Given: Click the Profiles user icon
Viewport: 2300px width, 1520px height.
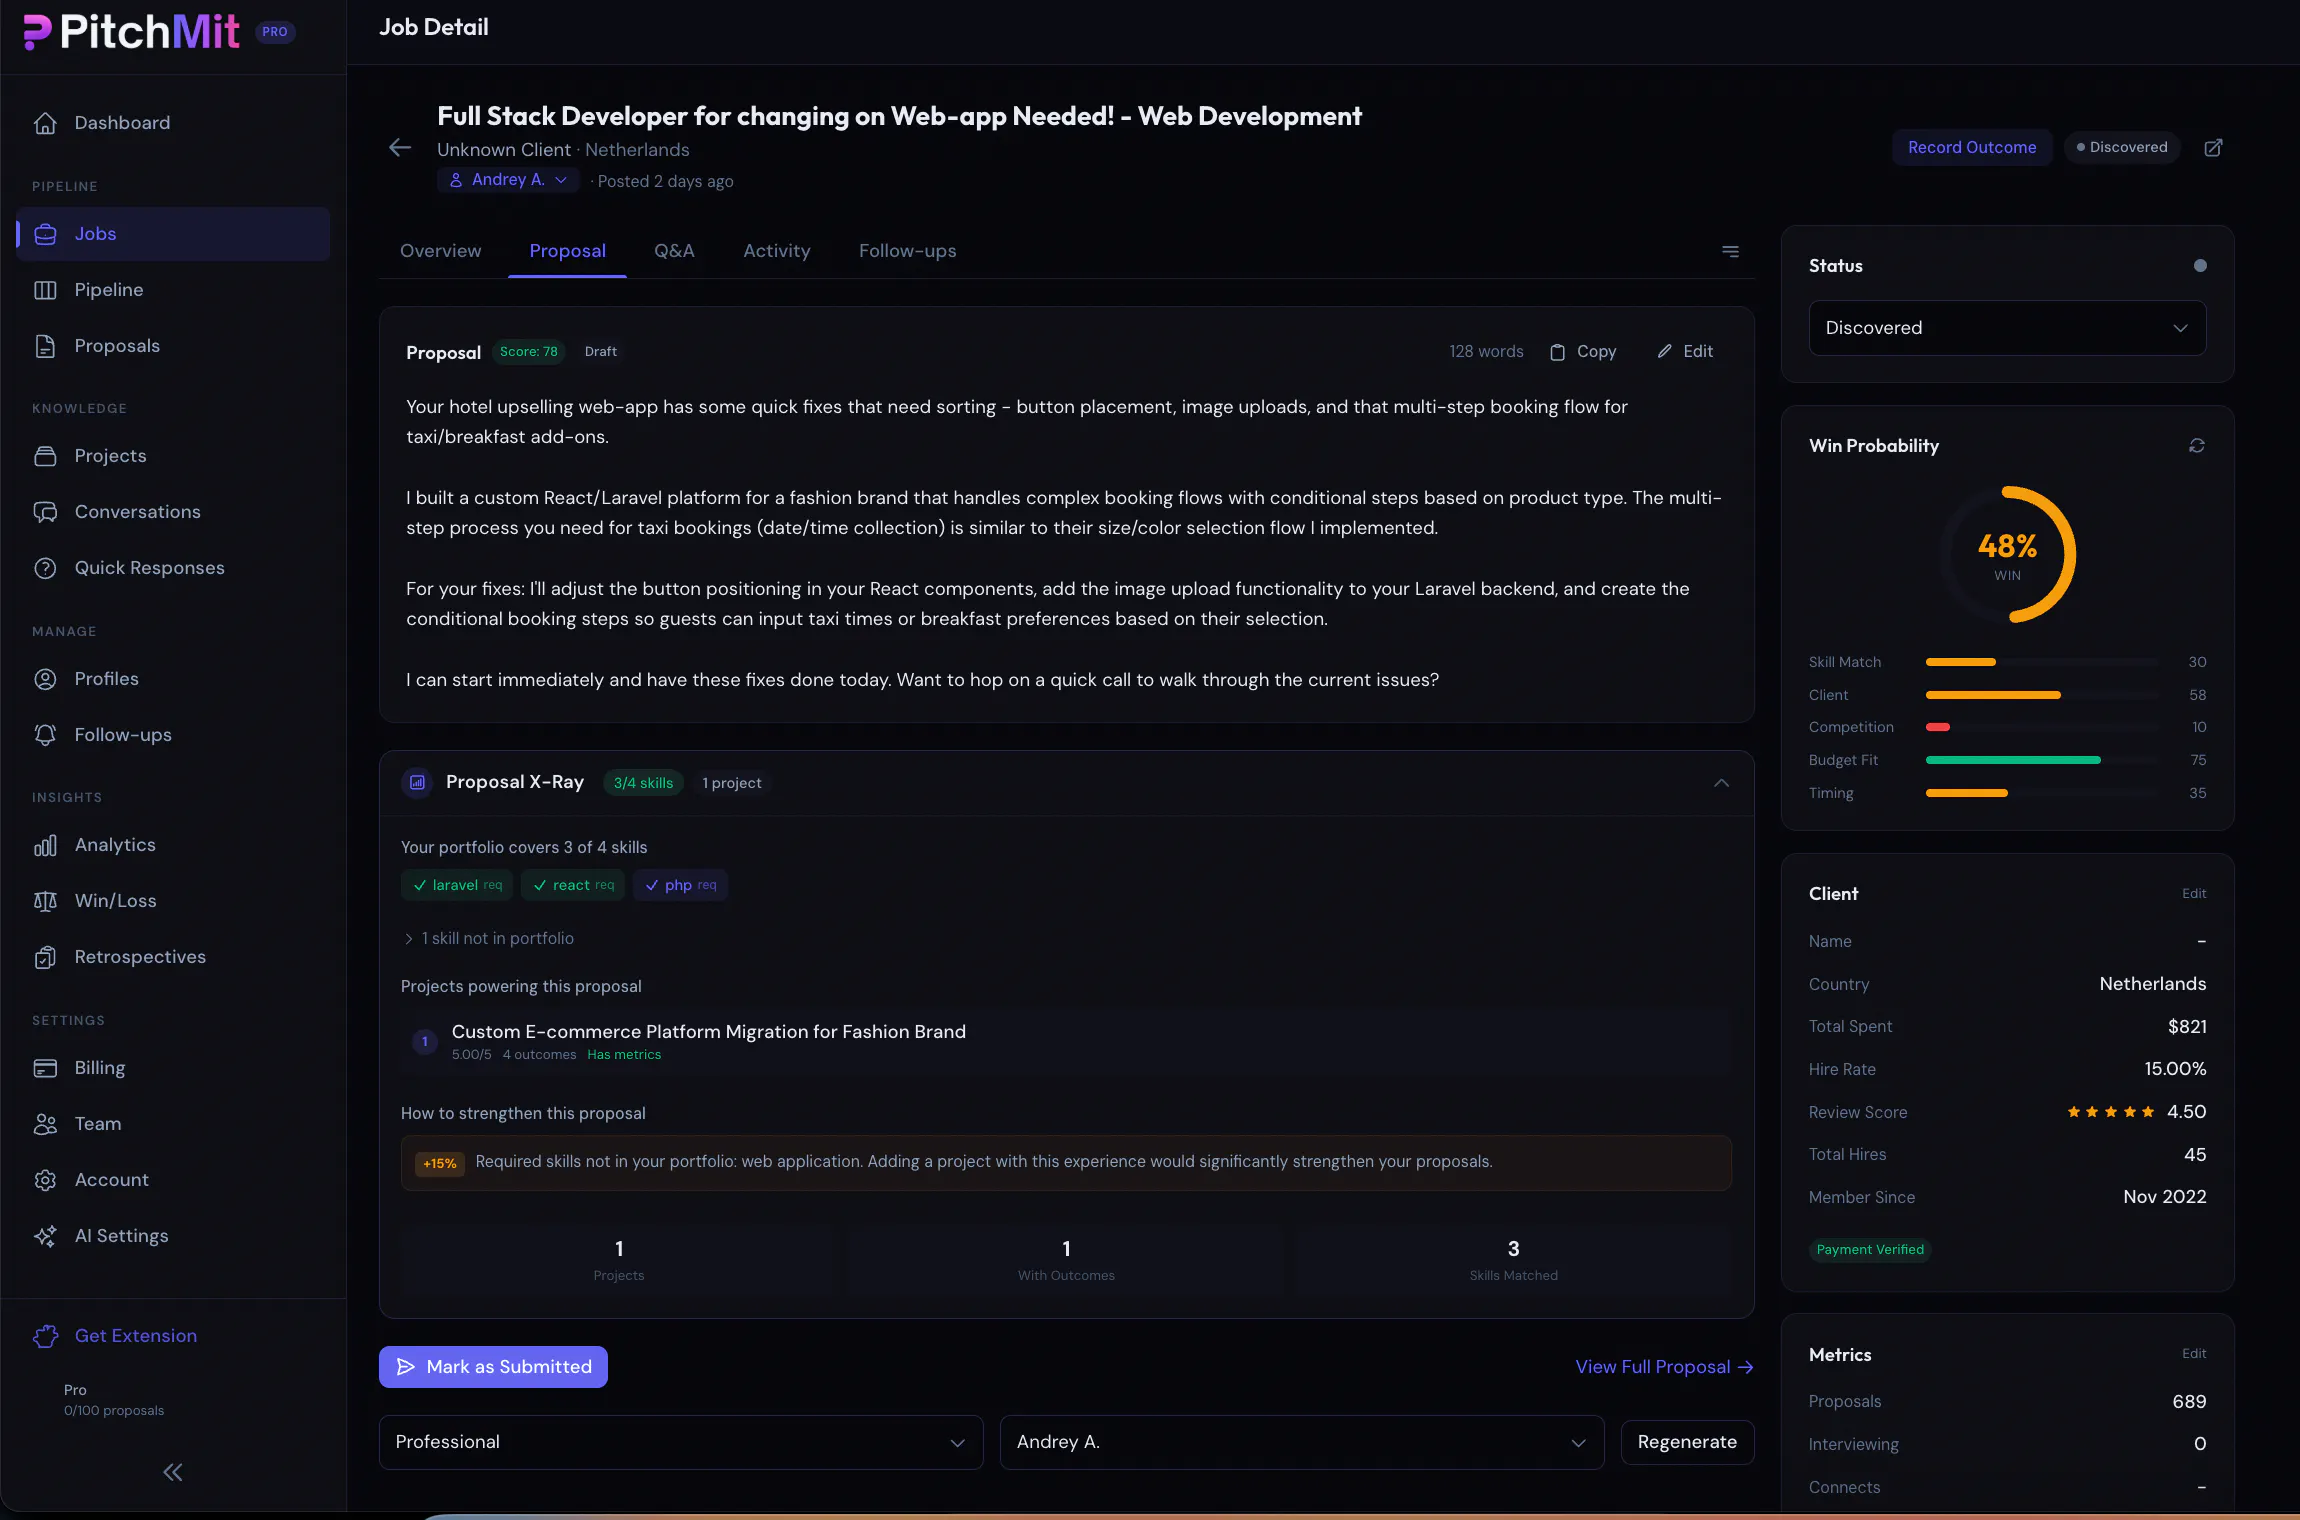Looking at the screenshot, I should [x=45, y=679].
